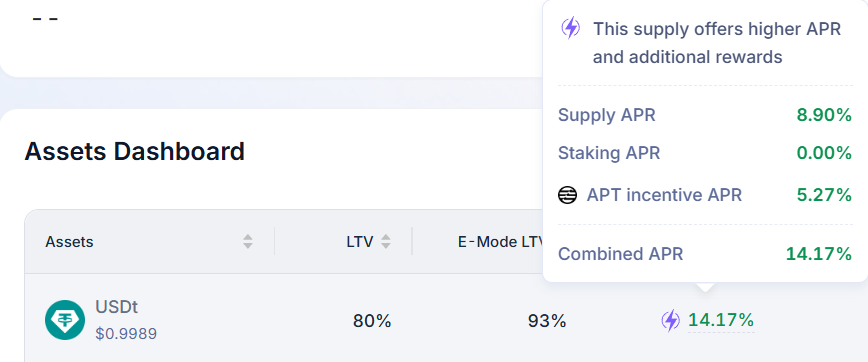Click the E-Mode LTV column header
Image resolution: width=868 pixels, height=362 pixels.
coord(501,242)
